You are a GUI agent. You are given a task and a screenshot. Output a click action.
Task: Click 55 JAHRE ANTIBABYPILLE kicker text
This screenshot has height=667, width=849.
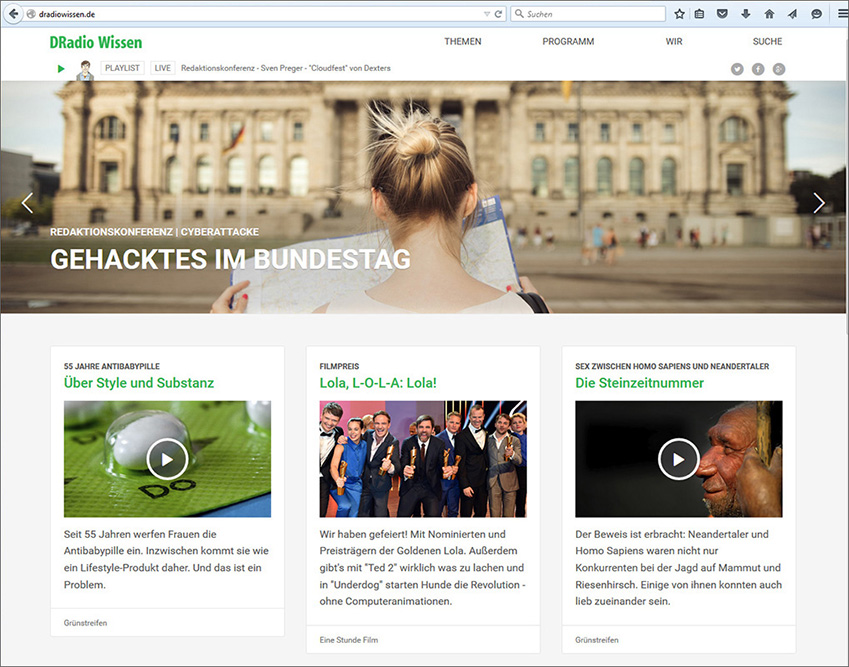(x=112, y=367)
